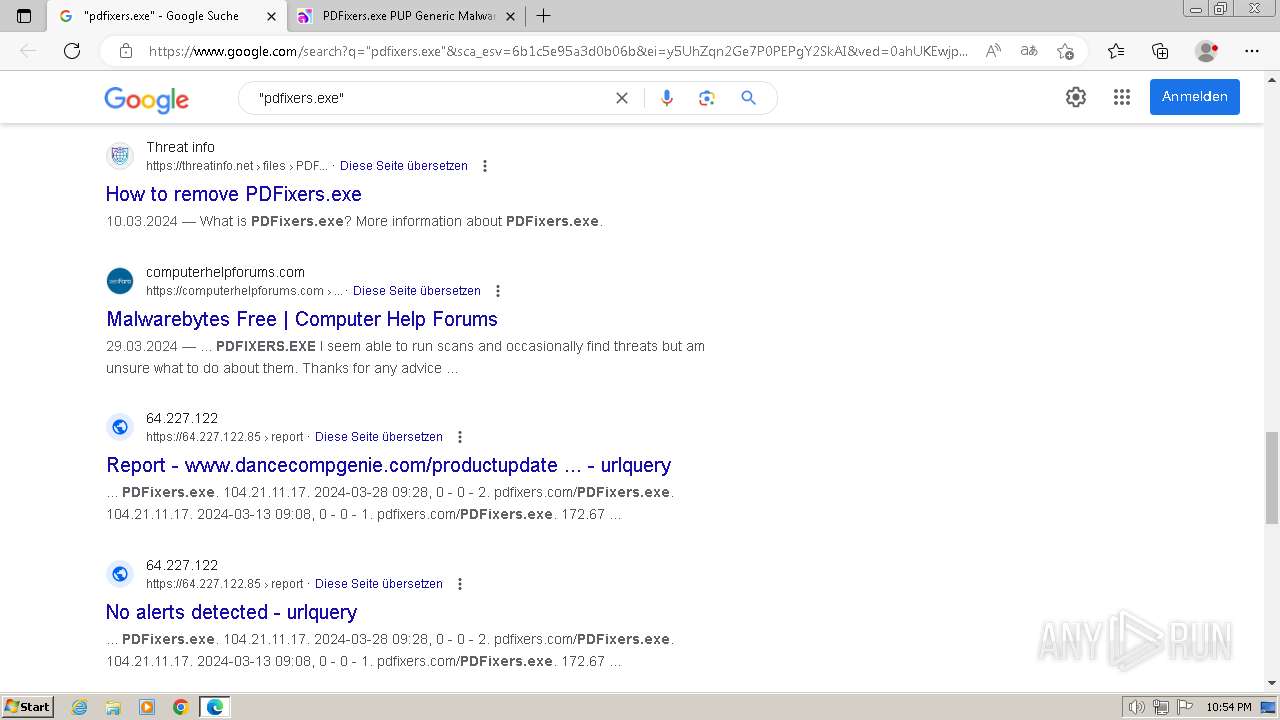Search by image with Google Lens
This screenshot has width=1280, height=720.
[x=707, y=98]
